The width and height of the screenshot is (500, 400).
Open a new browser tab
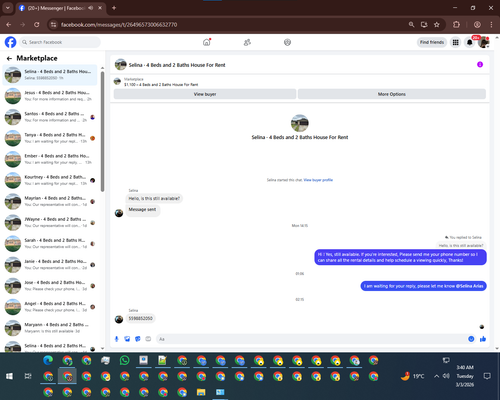[x=114, y=8]
